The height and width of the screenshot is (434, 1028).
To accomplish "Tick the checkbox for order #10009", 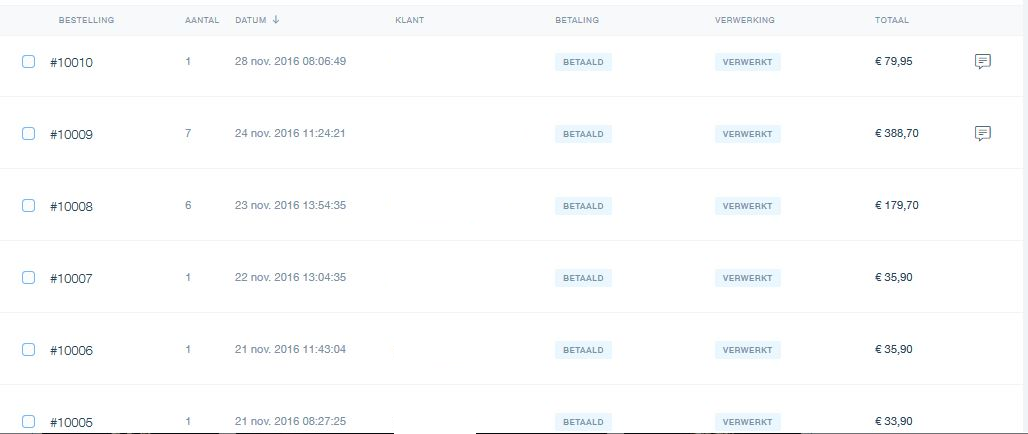I will (x=28, y=134).
